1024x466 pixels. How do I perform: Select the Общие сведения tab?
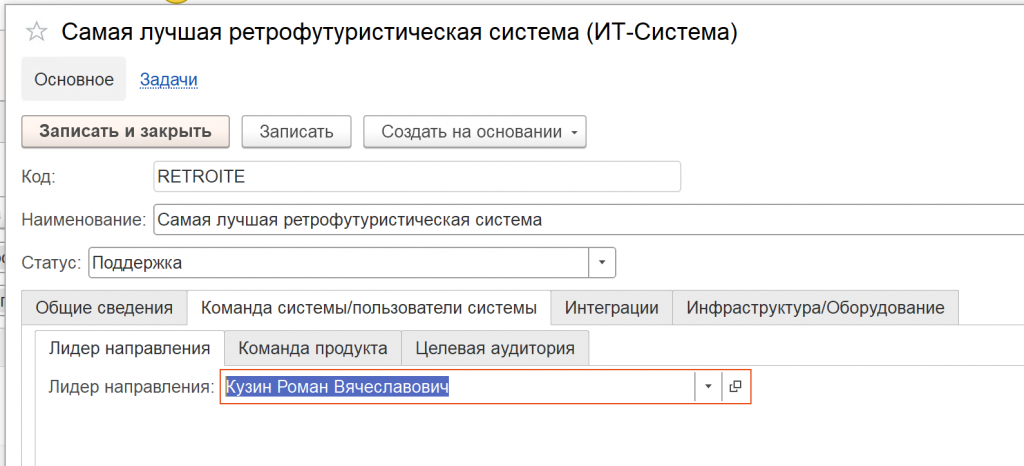pyautogui.click(x=104, y=308)
